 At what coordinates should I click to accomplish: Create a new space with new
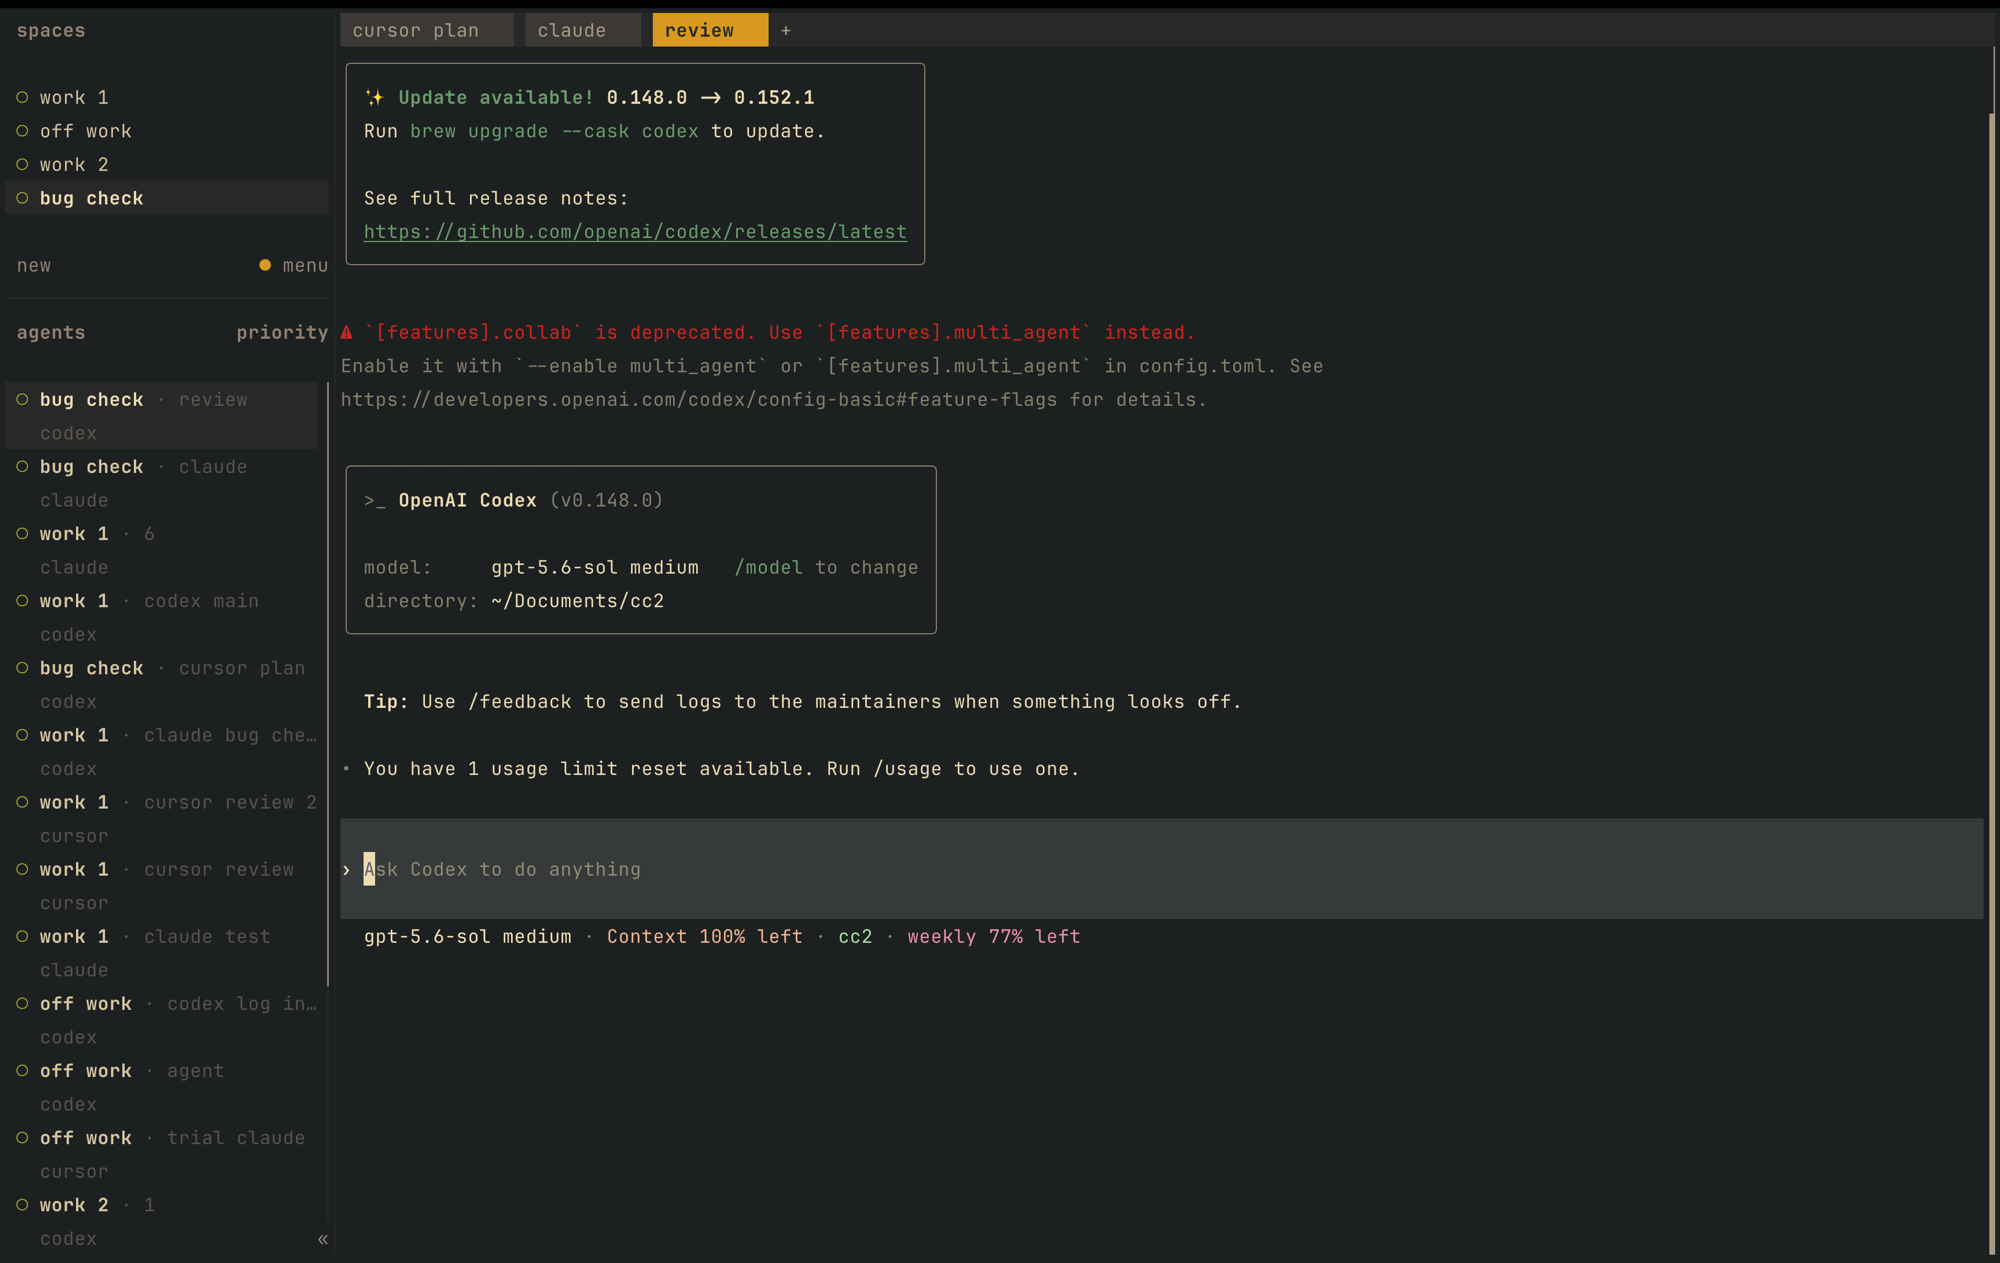34,266
